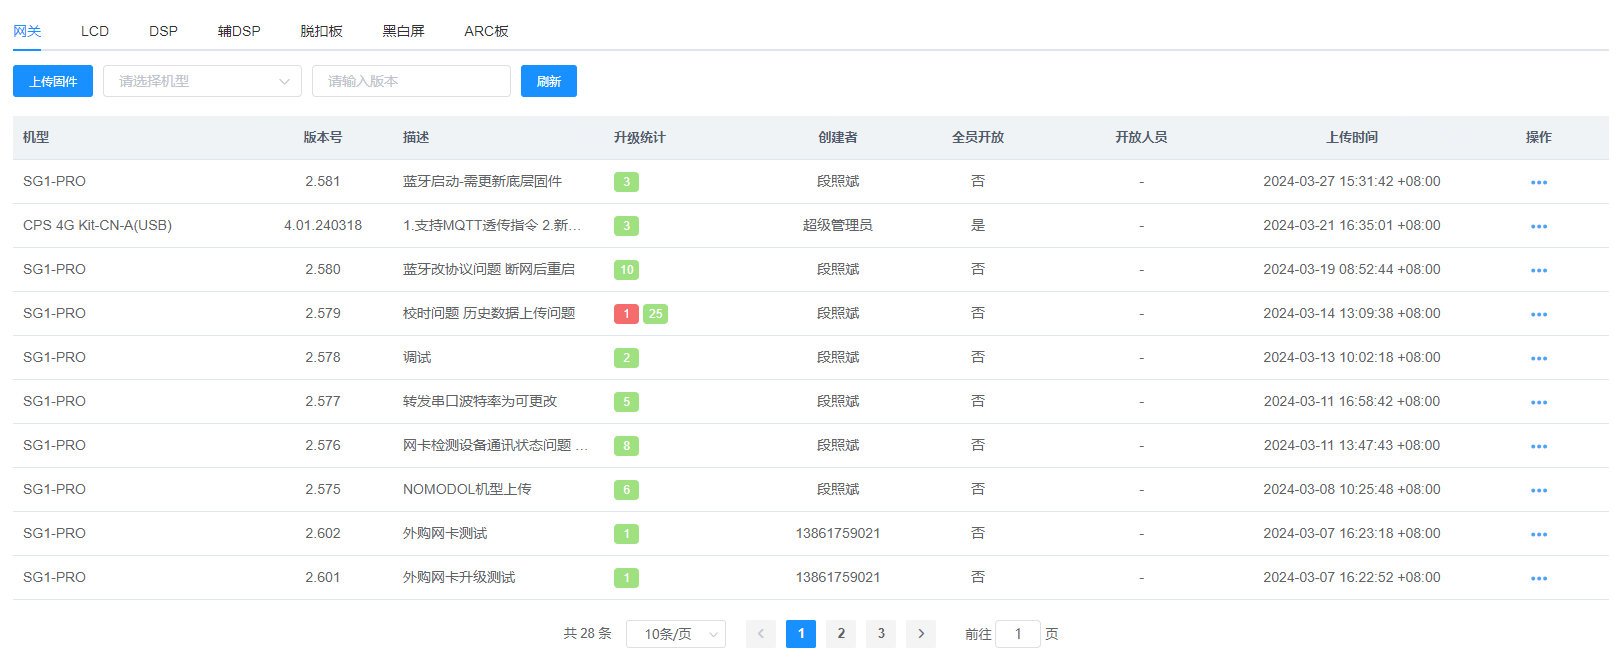Screen dimensions: 1619x666
Task: Open actions menu for version 2.580 row
Action: [1538, 270]
